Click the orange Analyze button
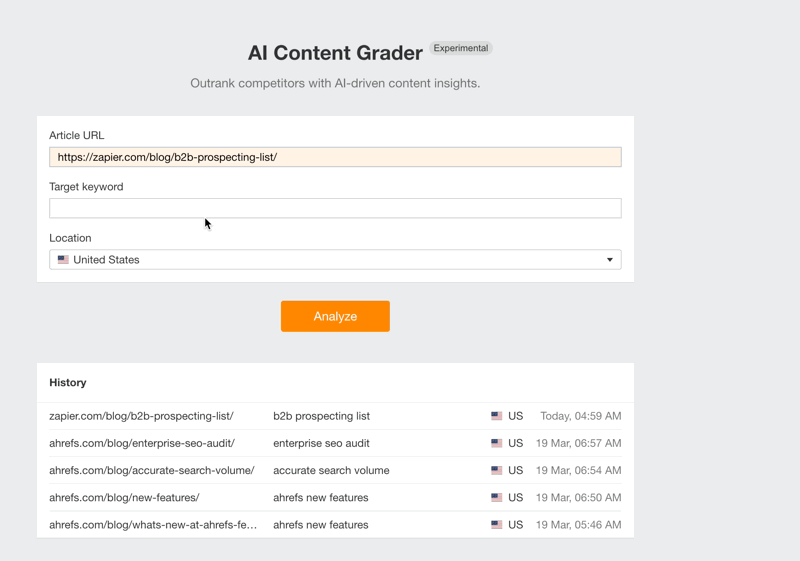 pos(335,316)
